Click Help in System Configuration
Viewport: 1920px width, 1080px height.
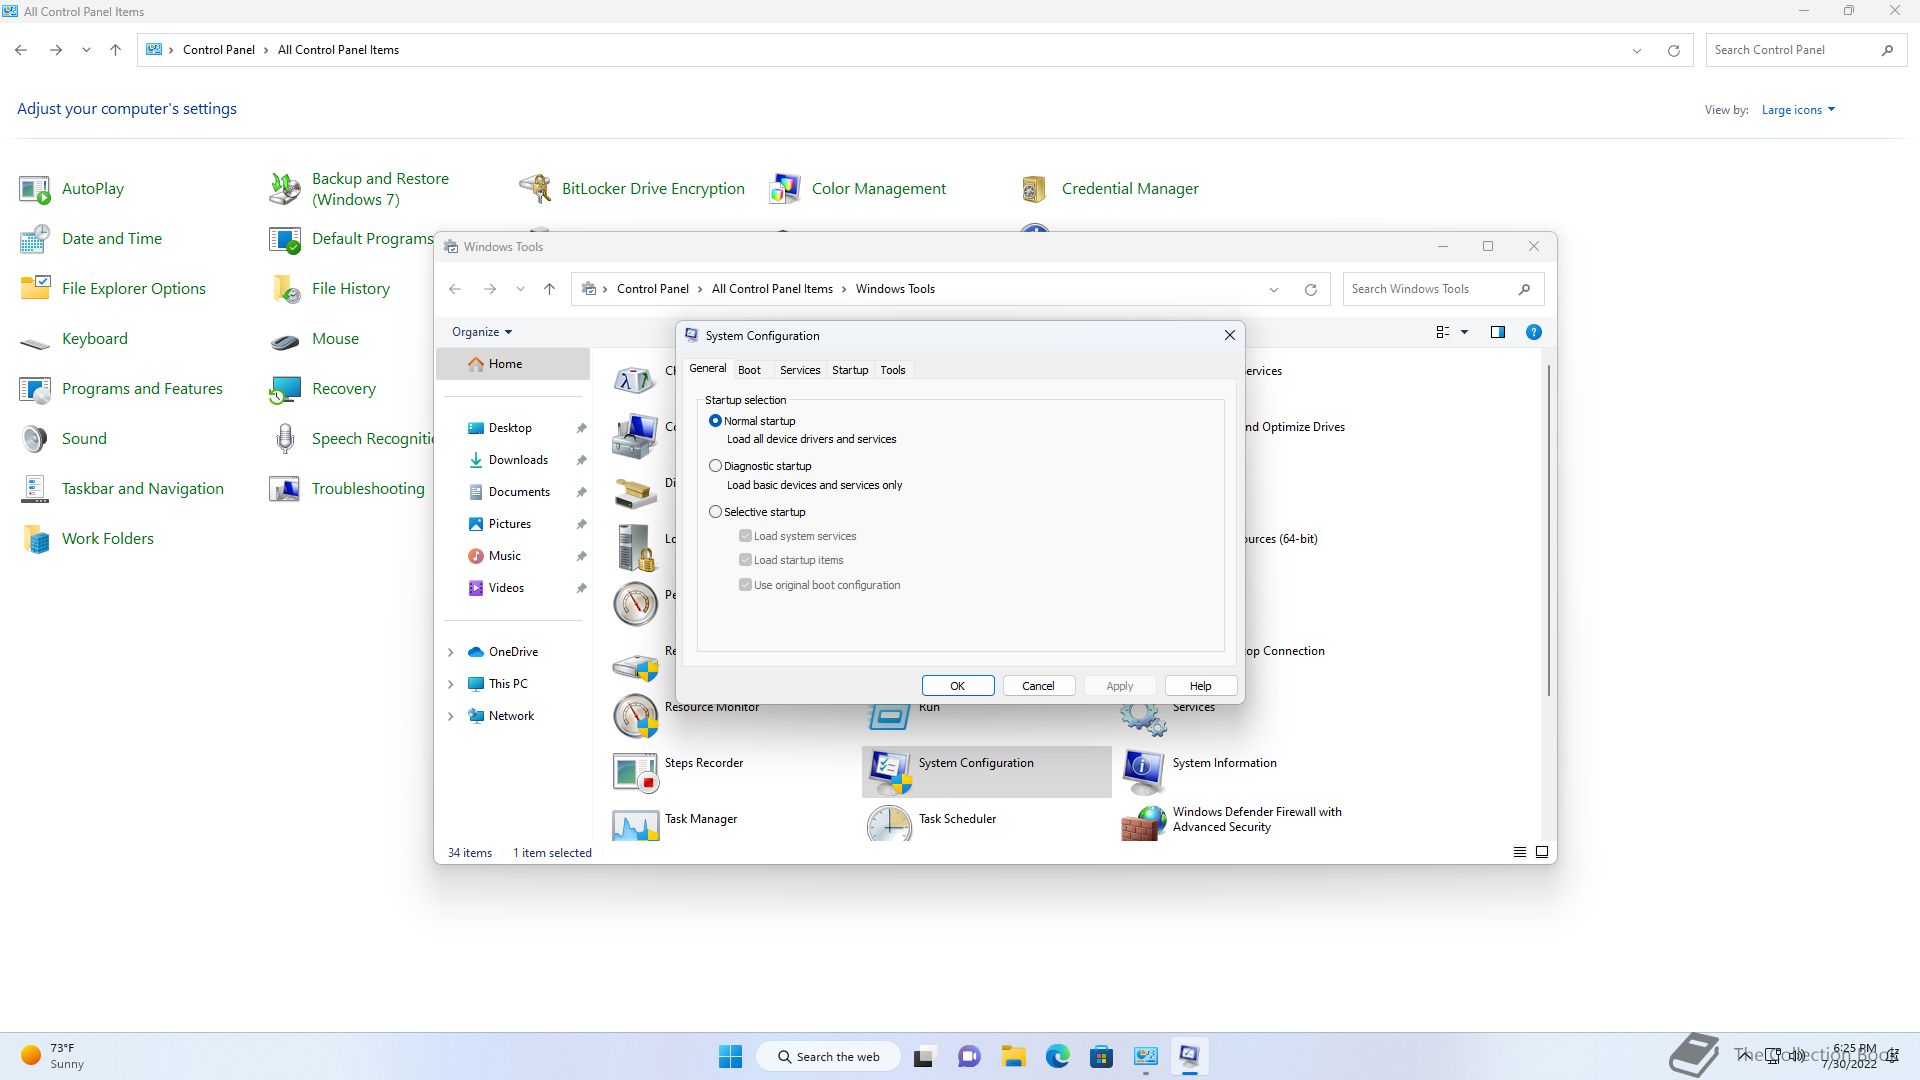coord(1200,686)
